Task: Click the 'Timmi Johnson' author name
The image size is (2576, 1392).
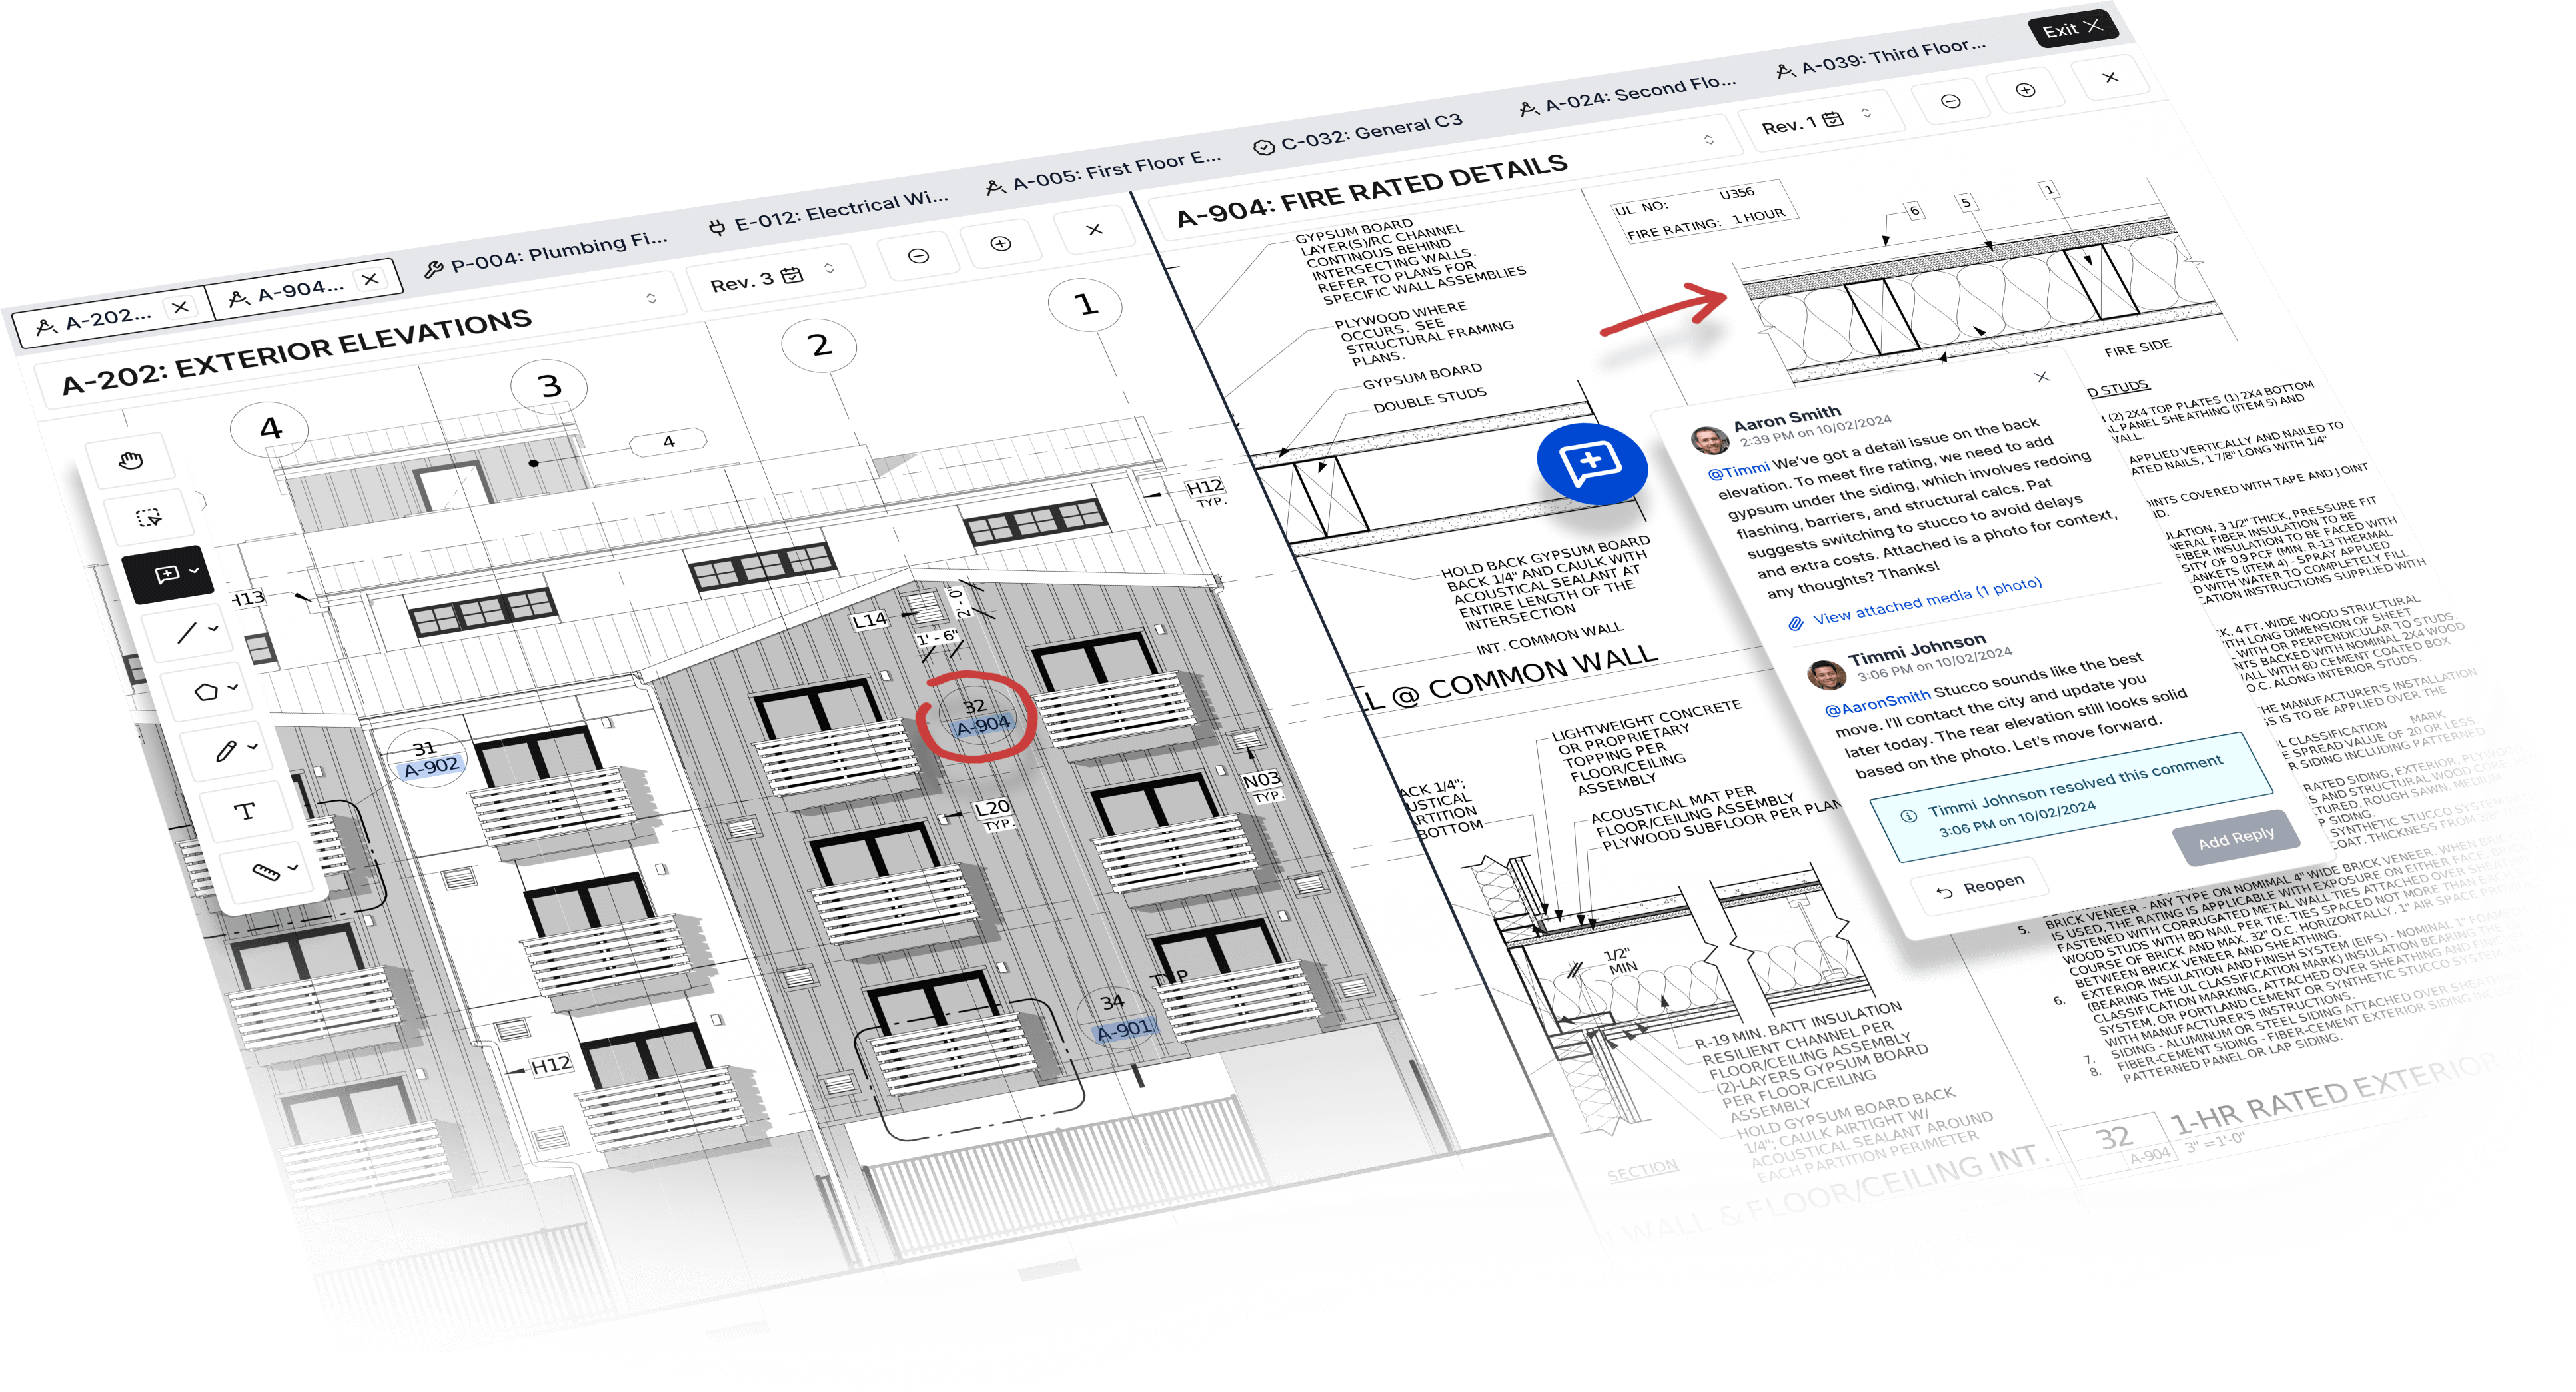Action: (1916, 649)
